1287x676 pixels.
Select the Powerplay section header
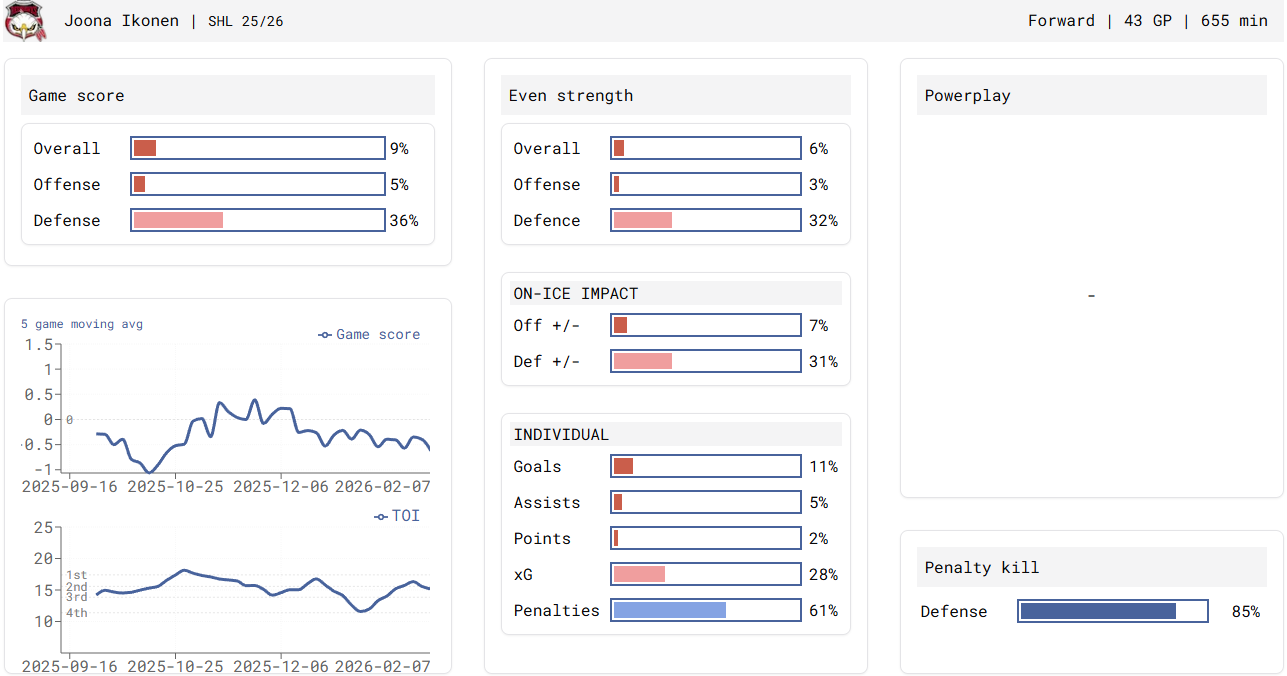coord(1091,96)
